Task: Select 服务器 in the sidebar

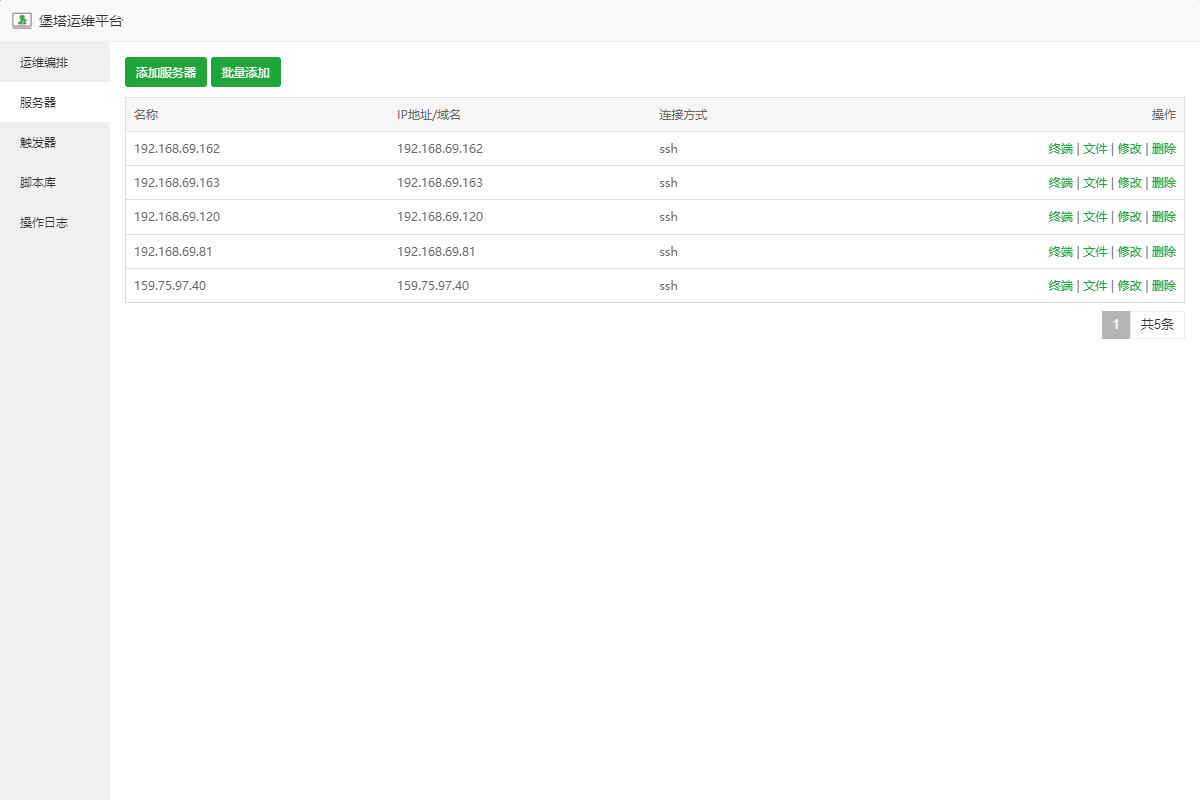Action: [x=38, y=102]
